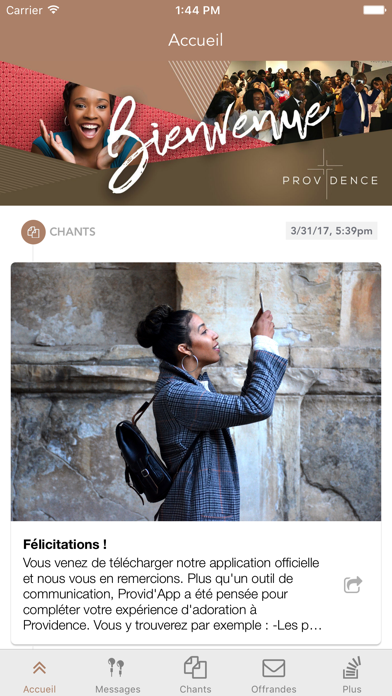Tap the Accueil header title

click(196, 40)
